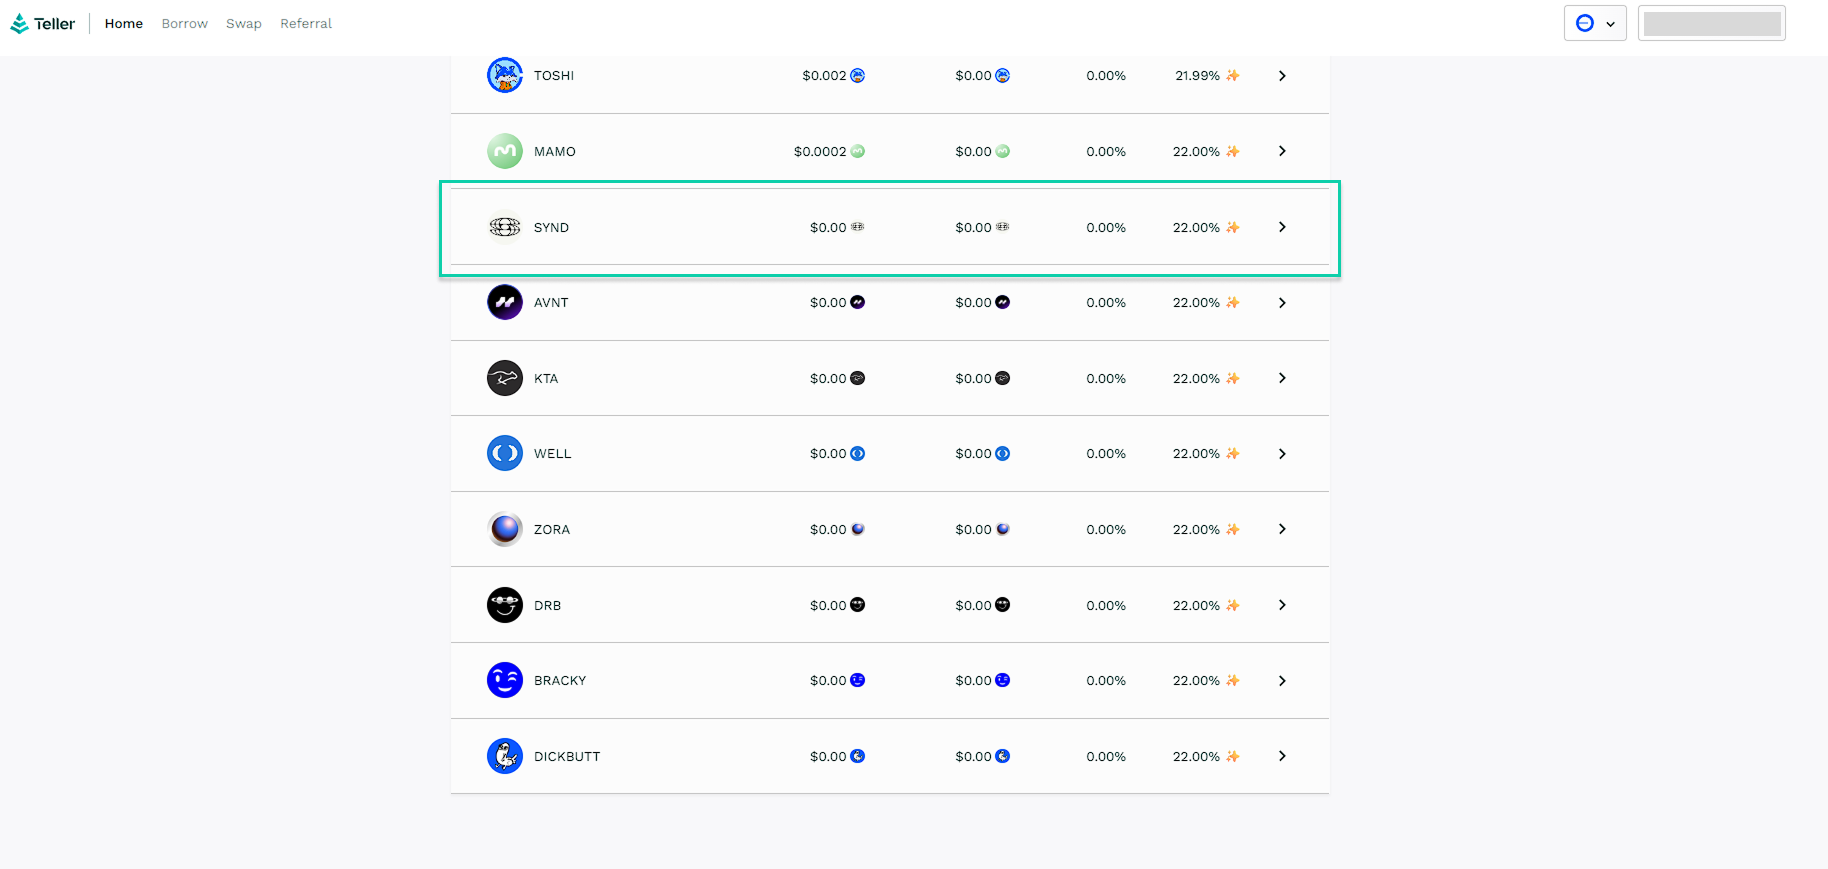
Task: Open the Referral page link
Action: [x=306, y=23]
